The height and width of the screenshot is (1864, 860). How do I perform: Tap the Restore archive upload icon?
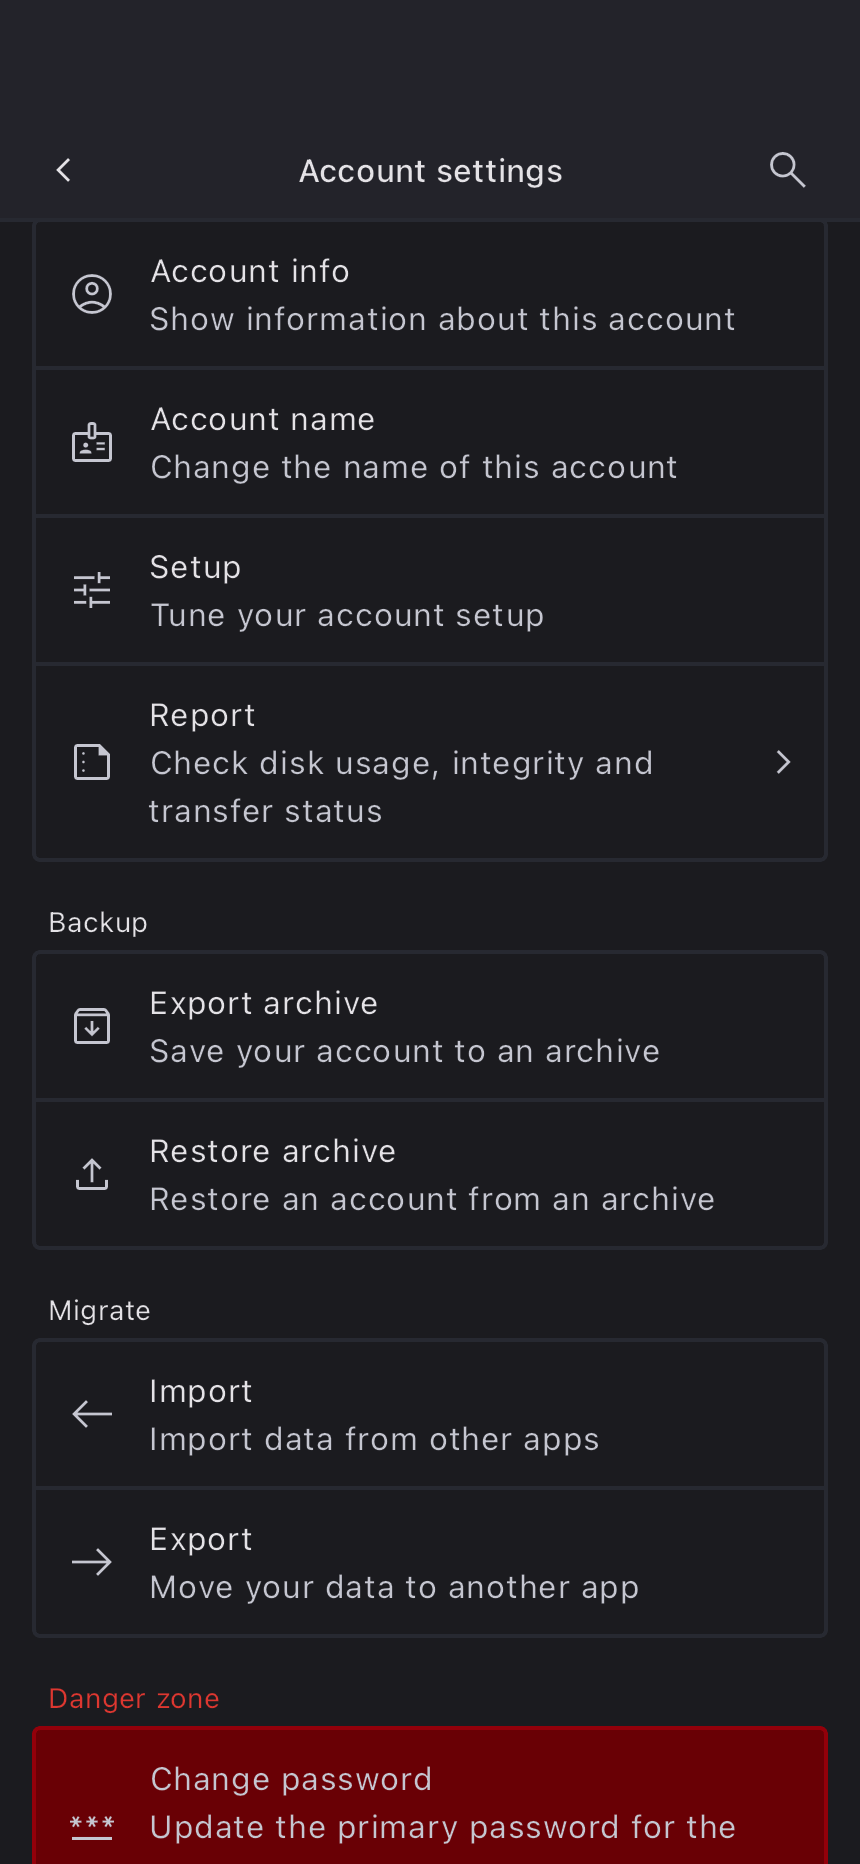click(92, 1174)
